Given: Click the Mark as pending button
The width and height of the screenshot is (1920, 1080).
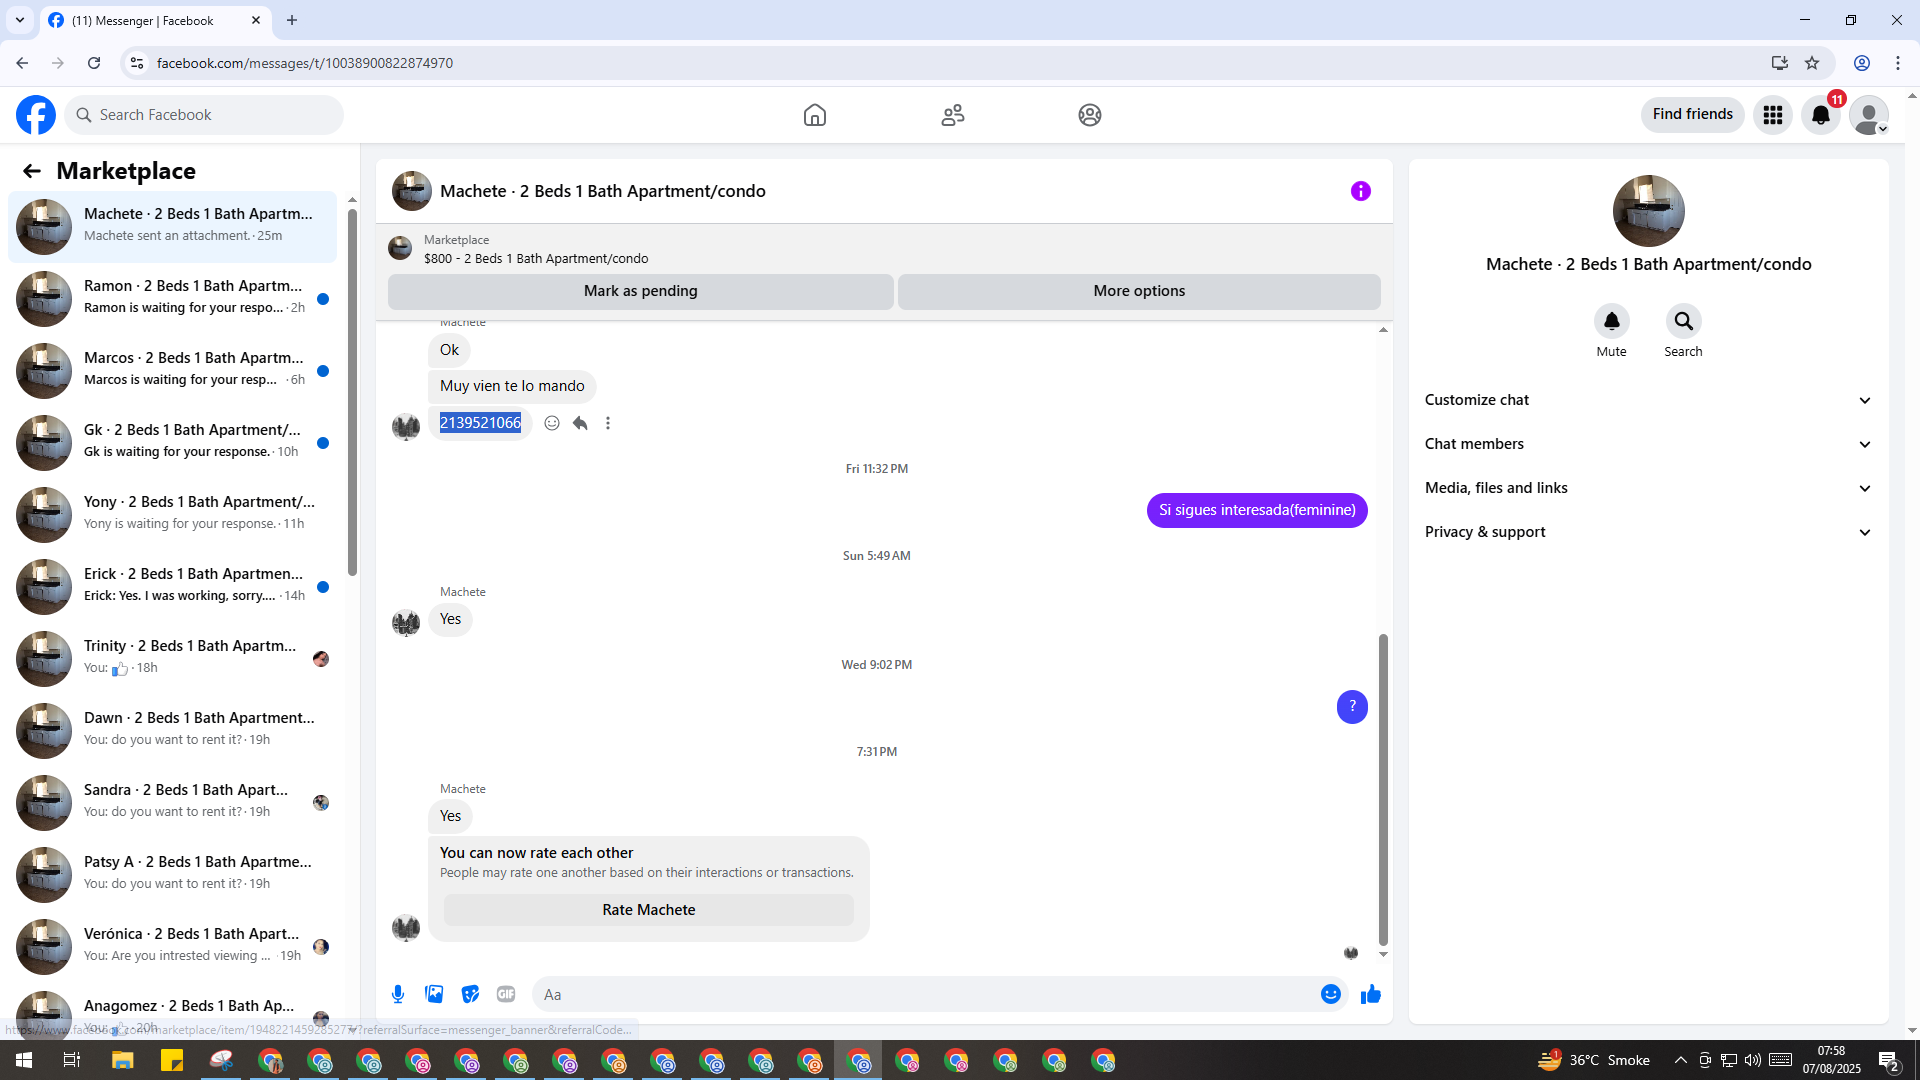Looking at the screenshot, I should (x=641, y=291).
